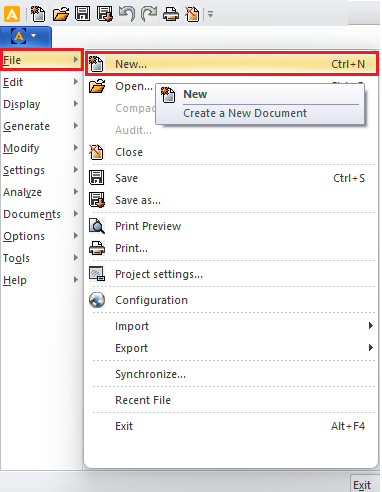Viewport: 382px width, 492px height.
Task: Open Project settings... from File submenu
Action: (x=232, y=274)
